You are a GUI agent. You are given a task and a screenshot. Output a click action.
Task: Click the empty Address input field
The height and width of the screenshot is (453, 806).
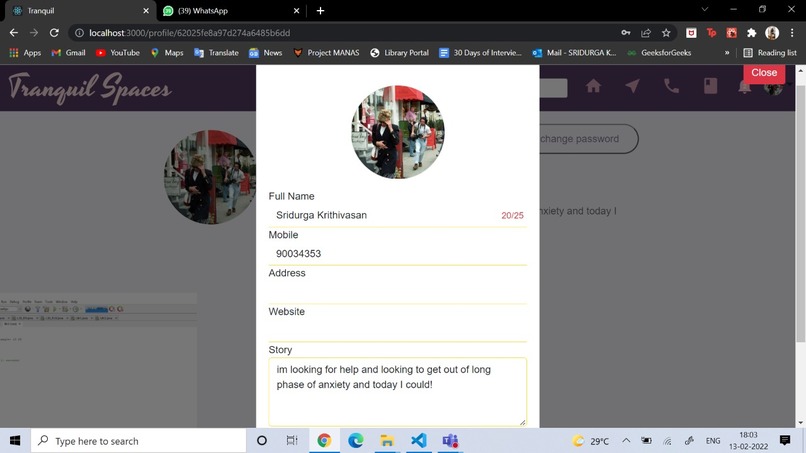(x=397, y=293)
